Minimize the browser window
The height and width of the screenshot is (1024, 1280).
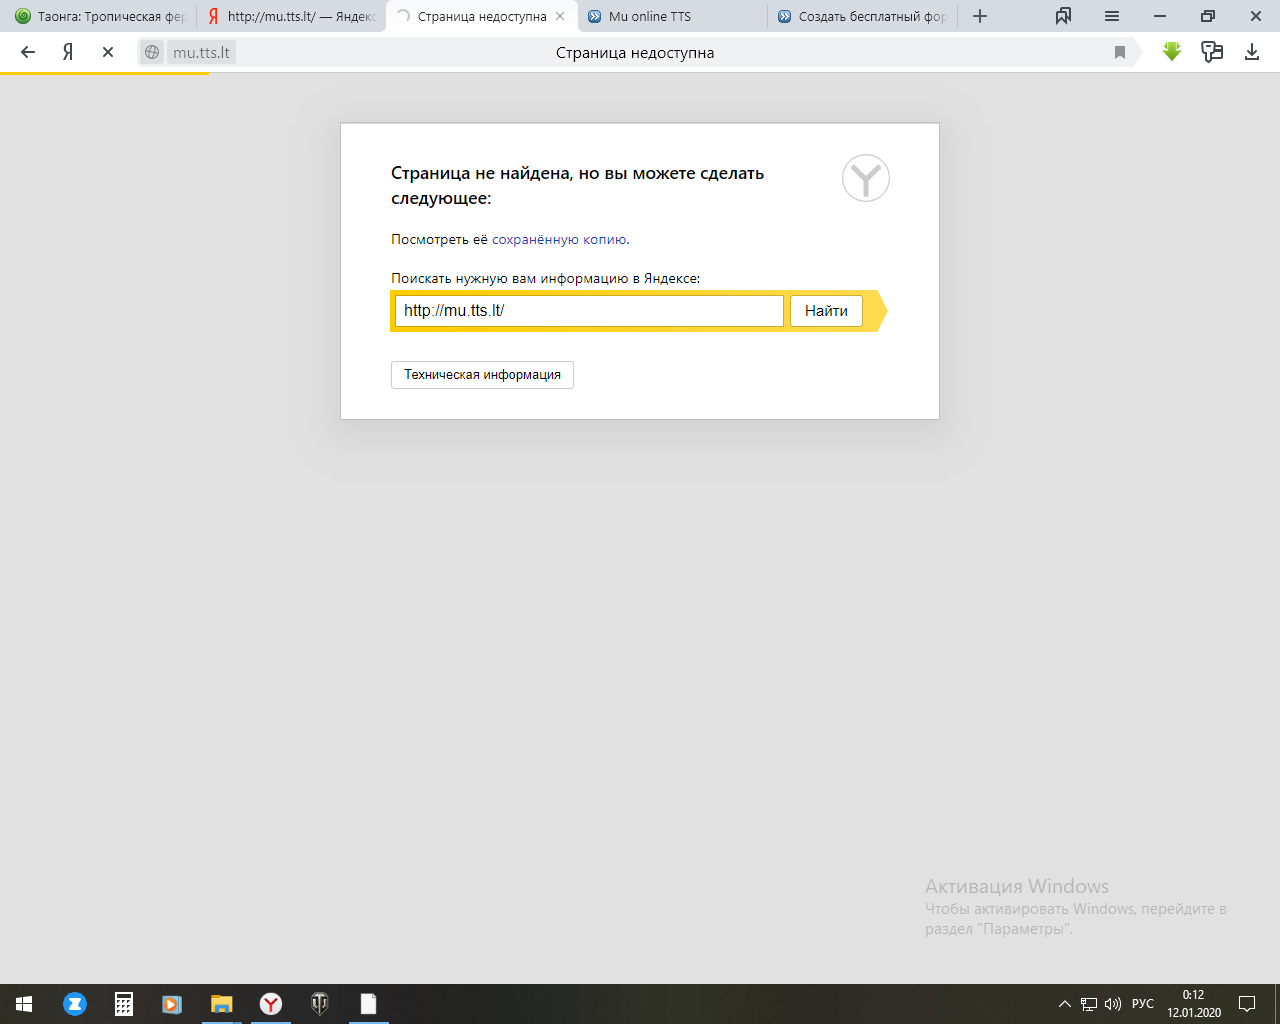(1160, 16)
